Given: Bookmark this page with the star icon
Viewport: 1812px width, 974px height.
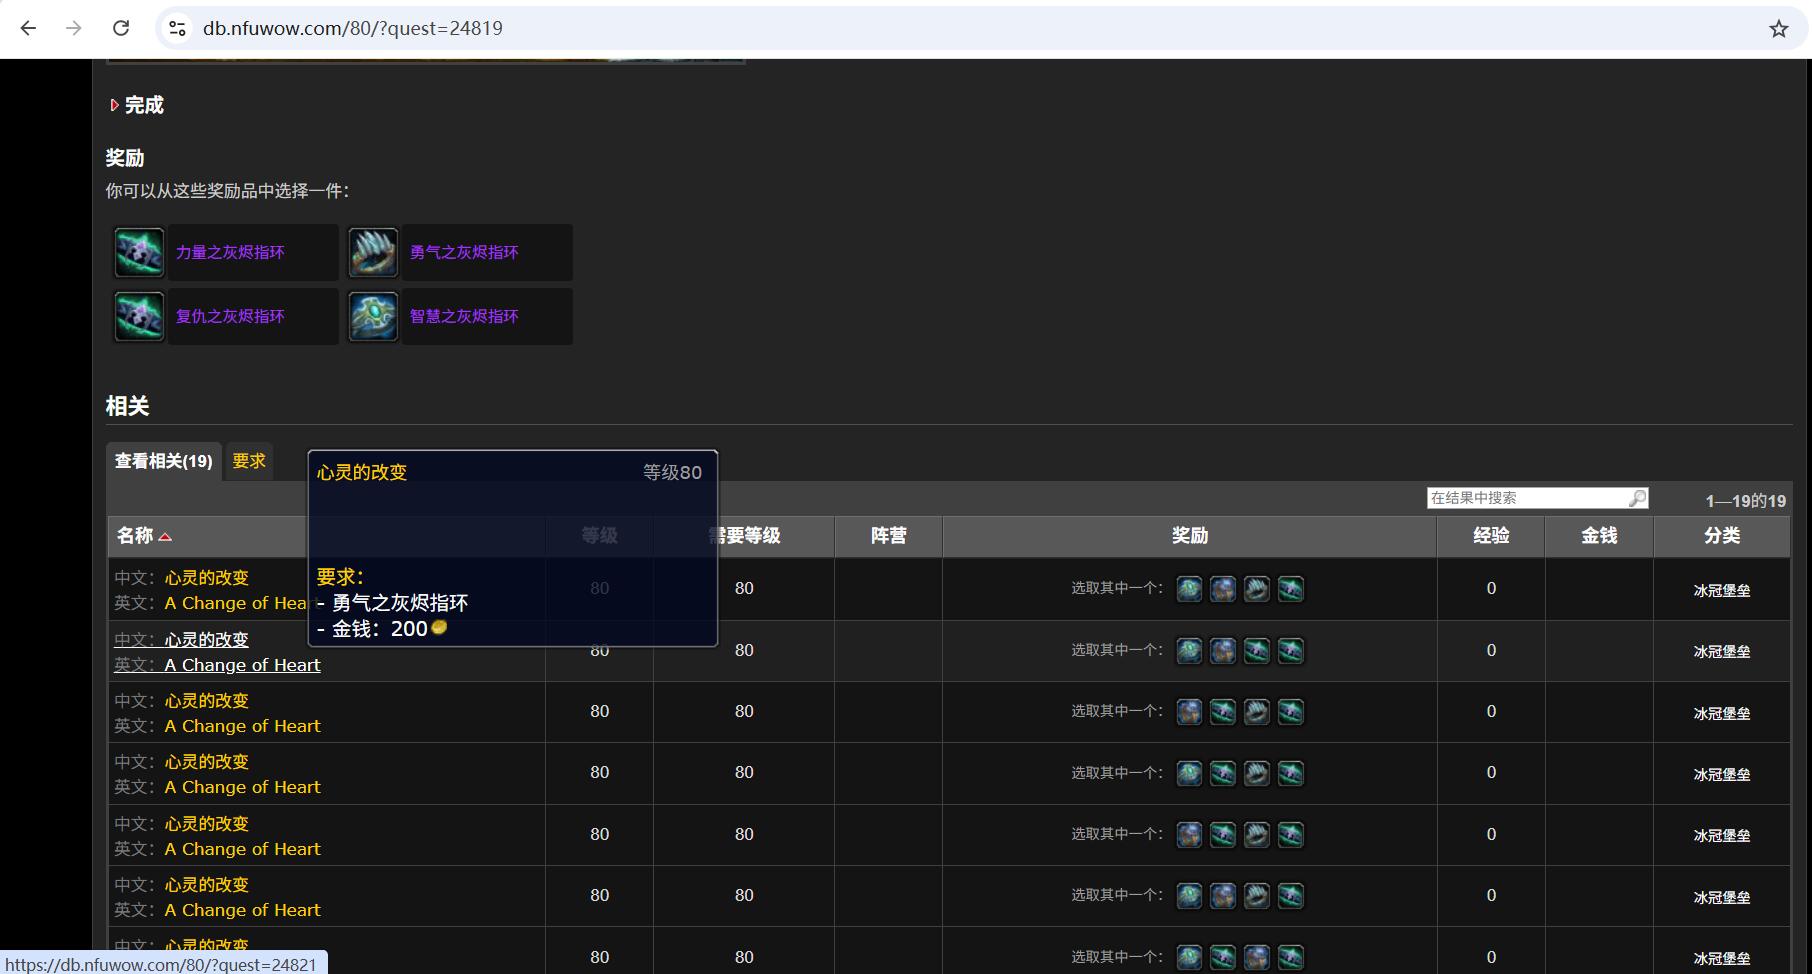Looking at the screenshot, I should click(x=1778, y=29).
